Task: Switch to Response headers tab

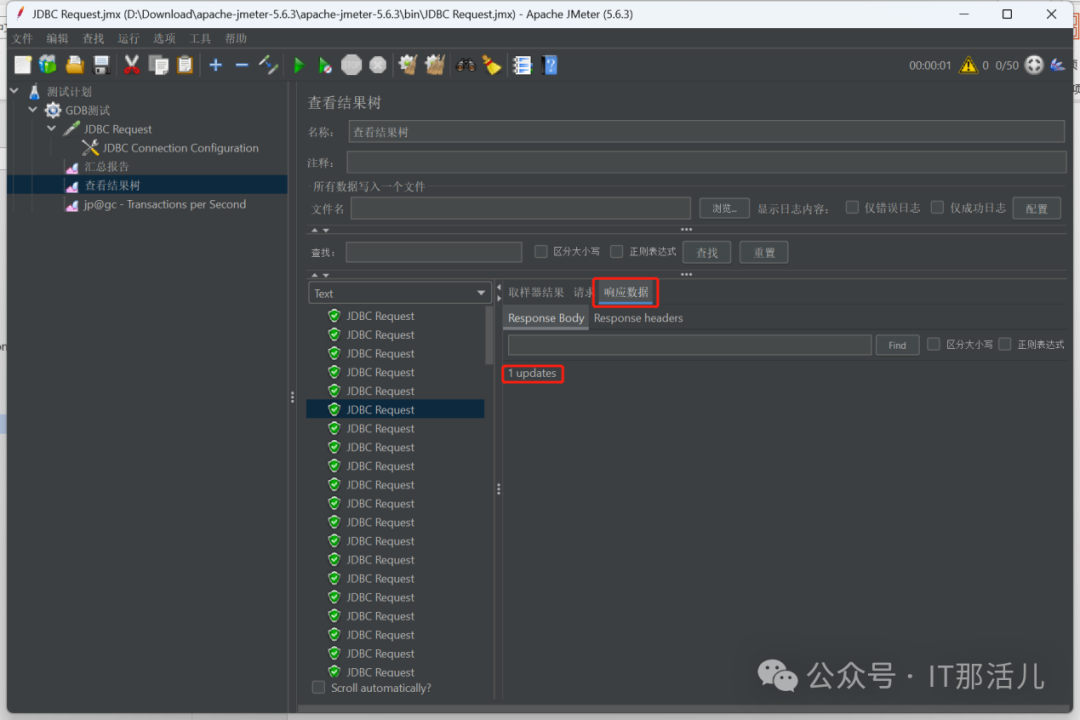Action: point(638,318)
